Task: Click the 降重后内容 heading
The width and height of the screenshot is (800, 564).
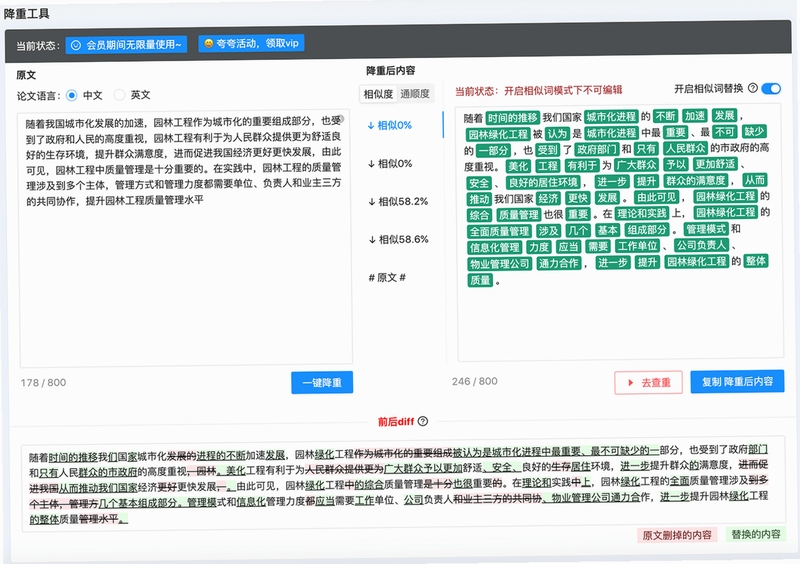Action: 391,71
